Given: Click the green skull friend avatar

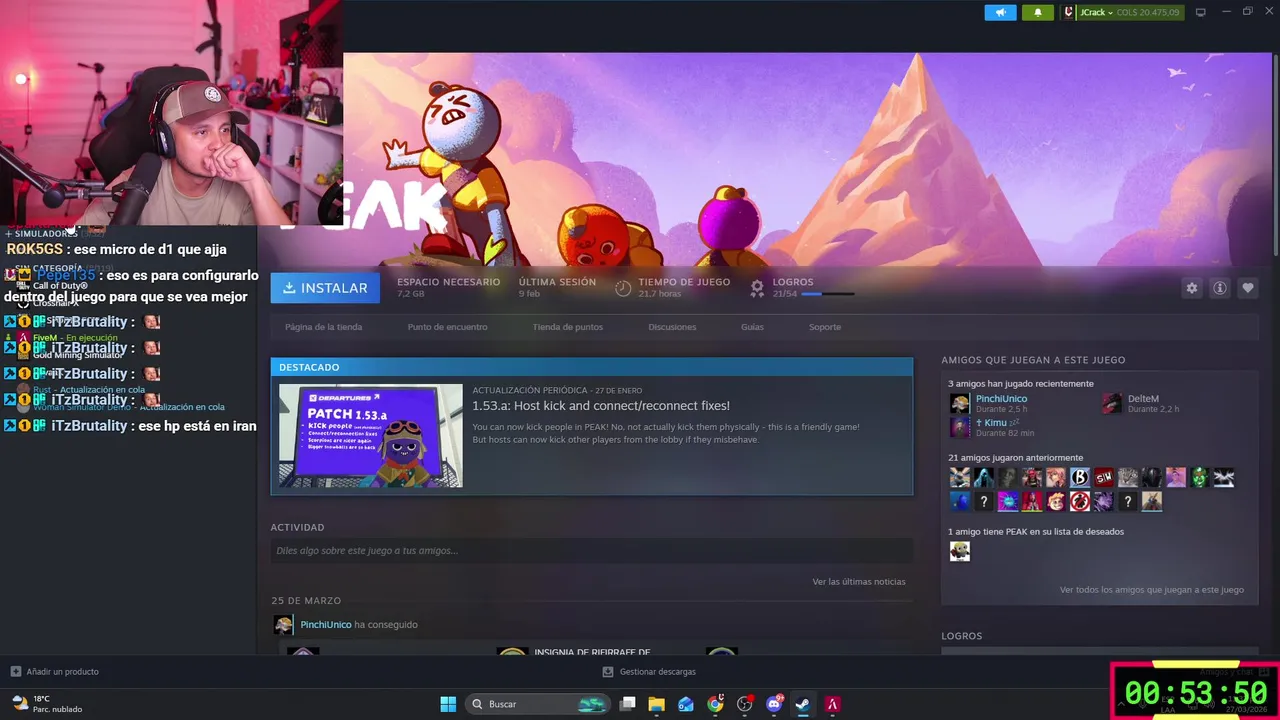Looking at the screenshot, I should click(1200, 478).
